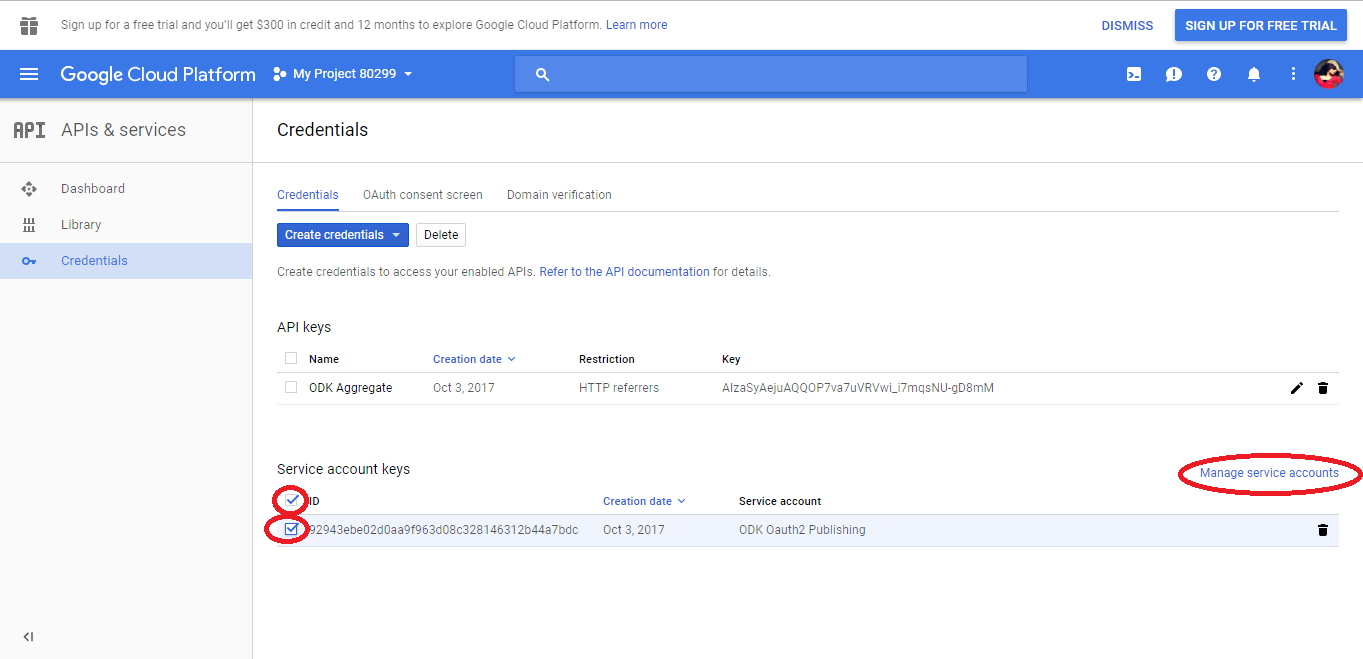Open the My Project 80299 dropdown
The width and height of the screenshot is (1363, 659).
(x=343, y=74)
